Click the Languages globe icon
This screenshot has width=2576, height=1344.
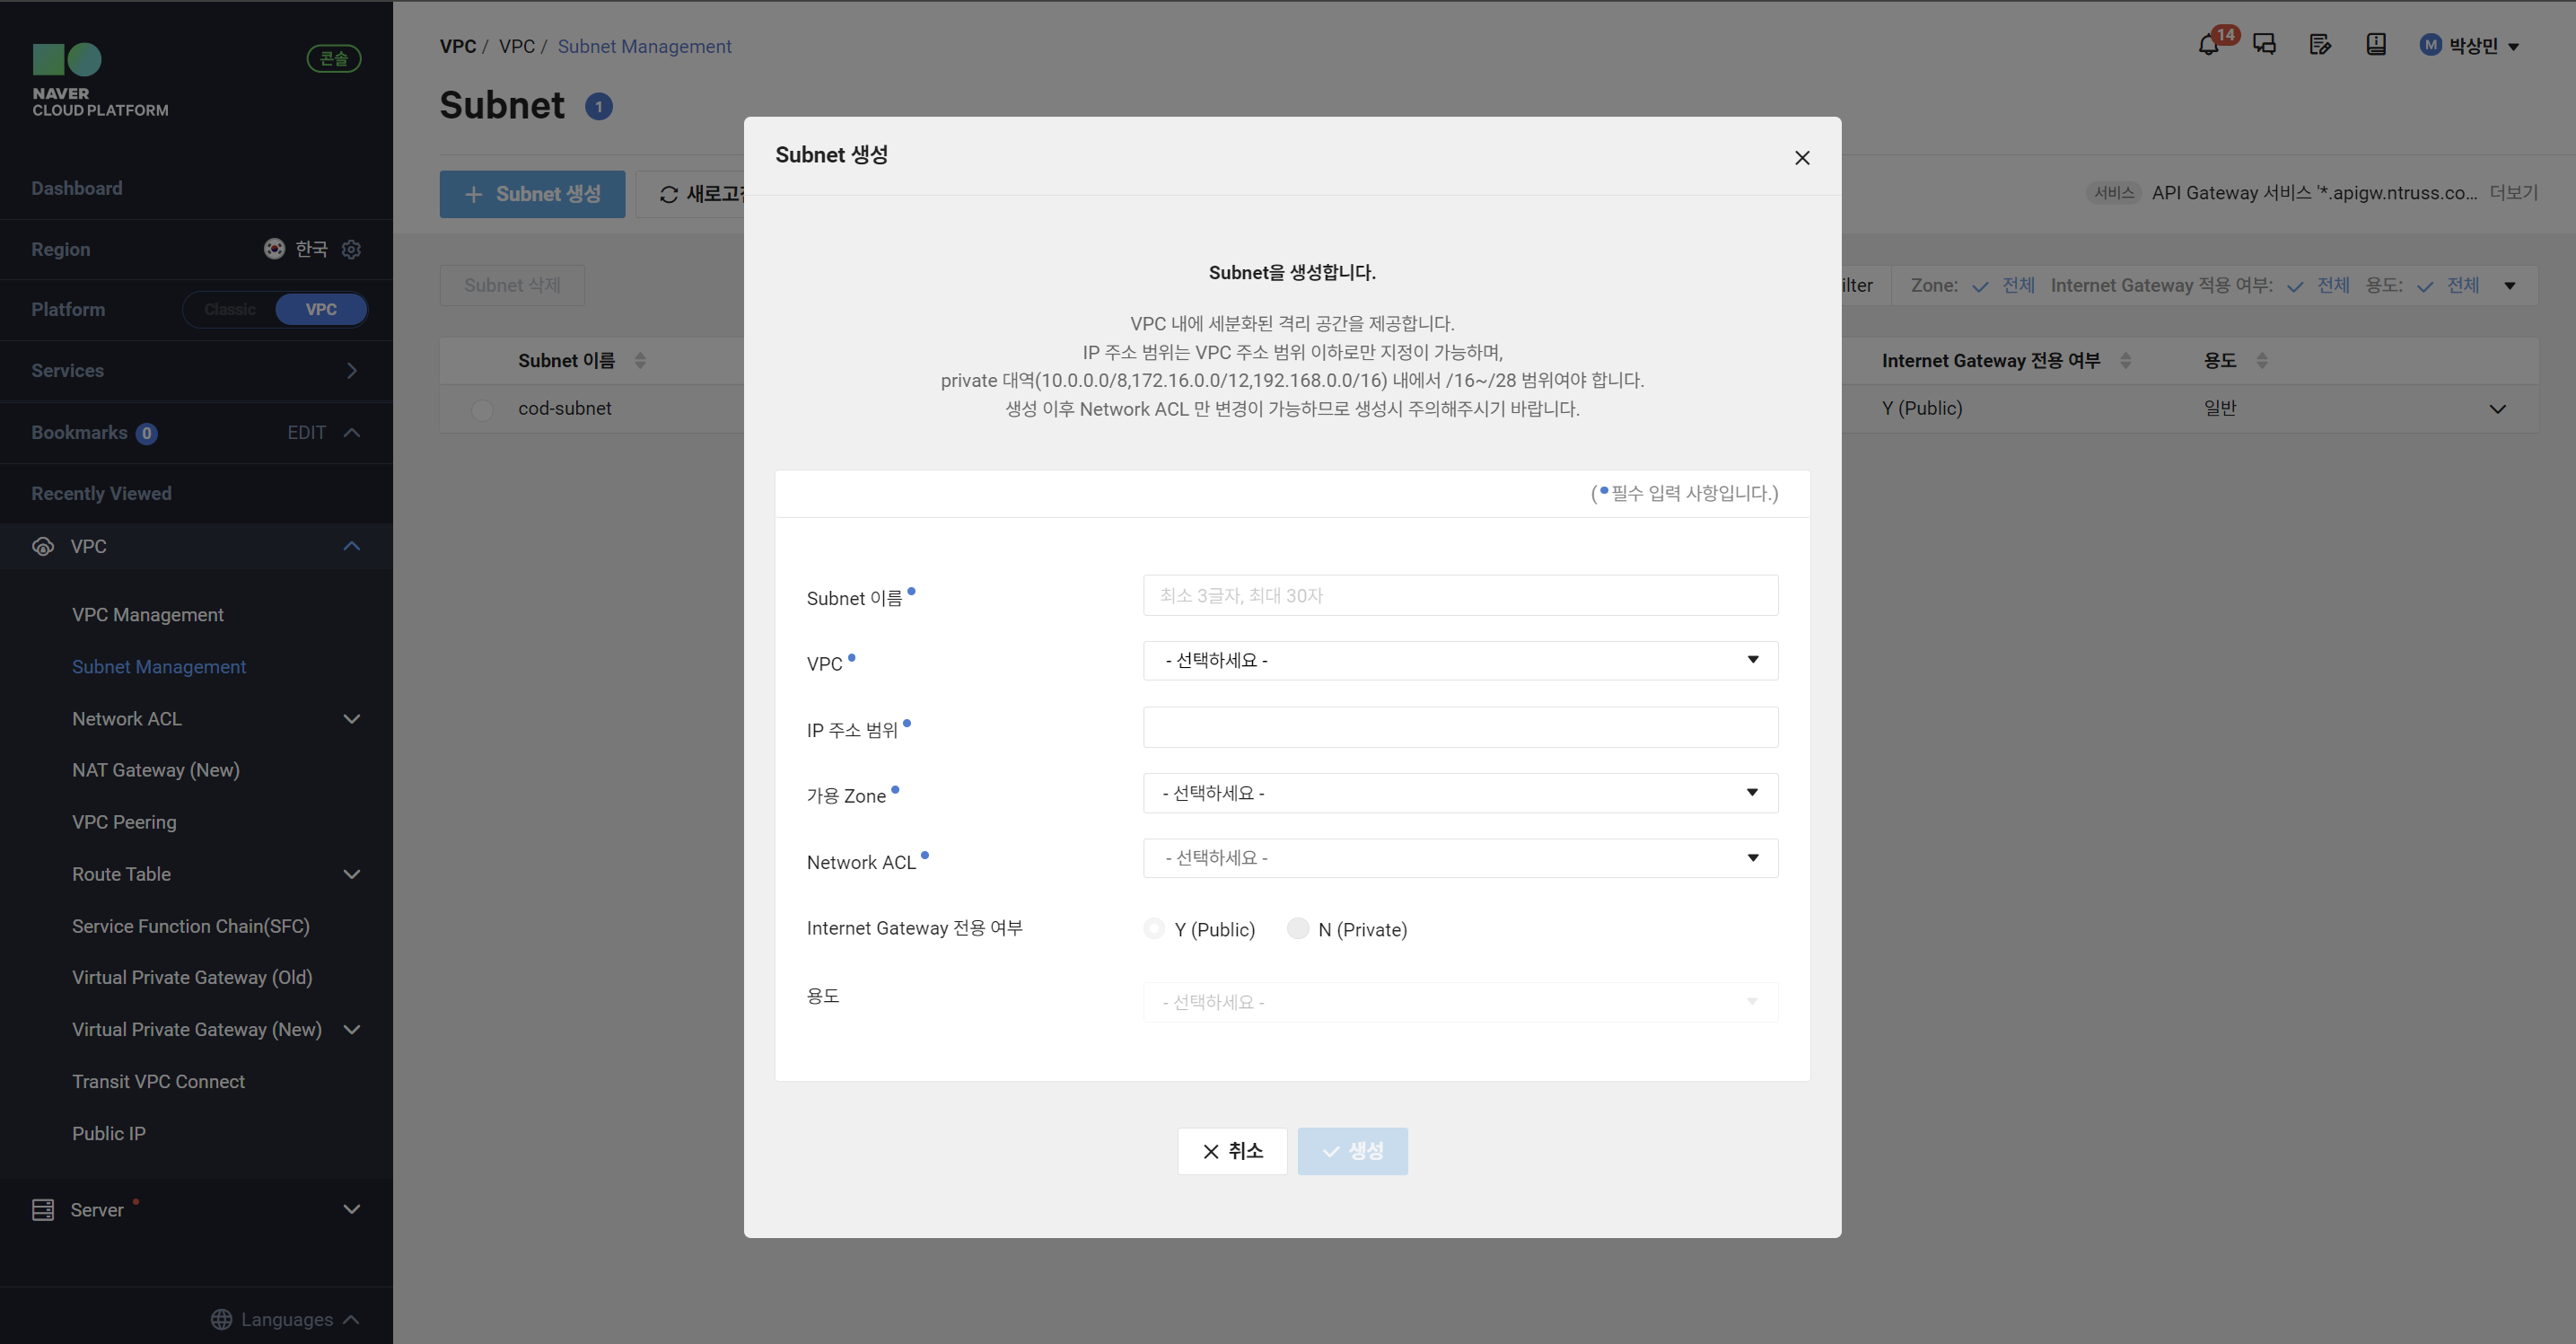[x=221, y=1319]
